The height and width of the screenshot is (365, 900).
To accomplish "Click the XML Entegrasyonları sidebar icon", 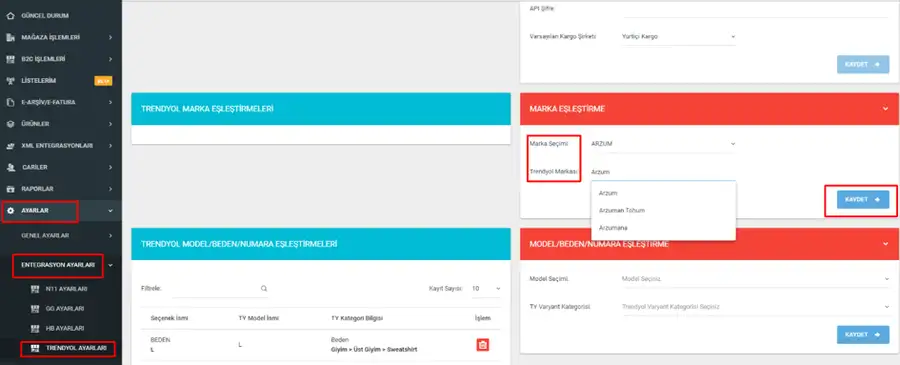I will pos(10,146).
